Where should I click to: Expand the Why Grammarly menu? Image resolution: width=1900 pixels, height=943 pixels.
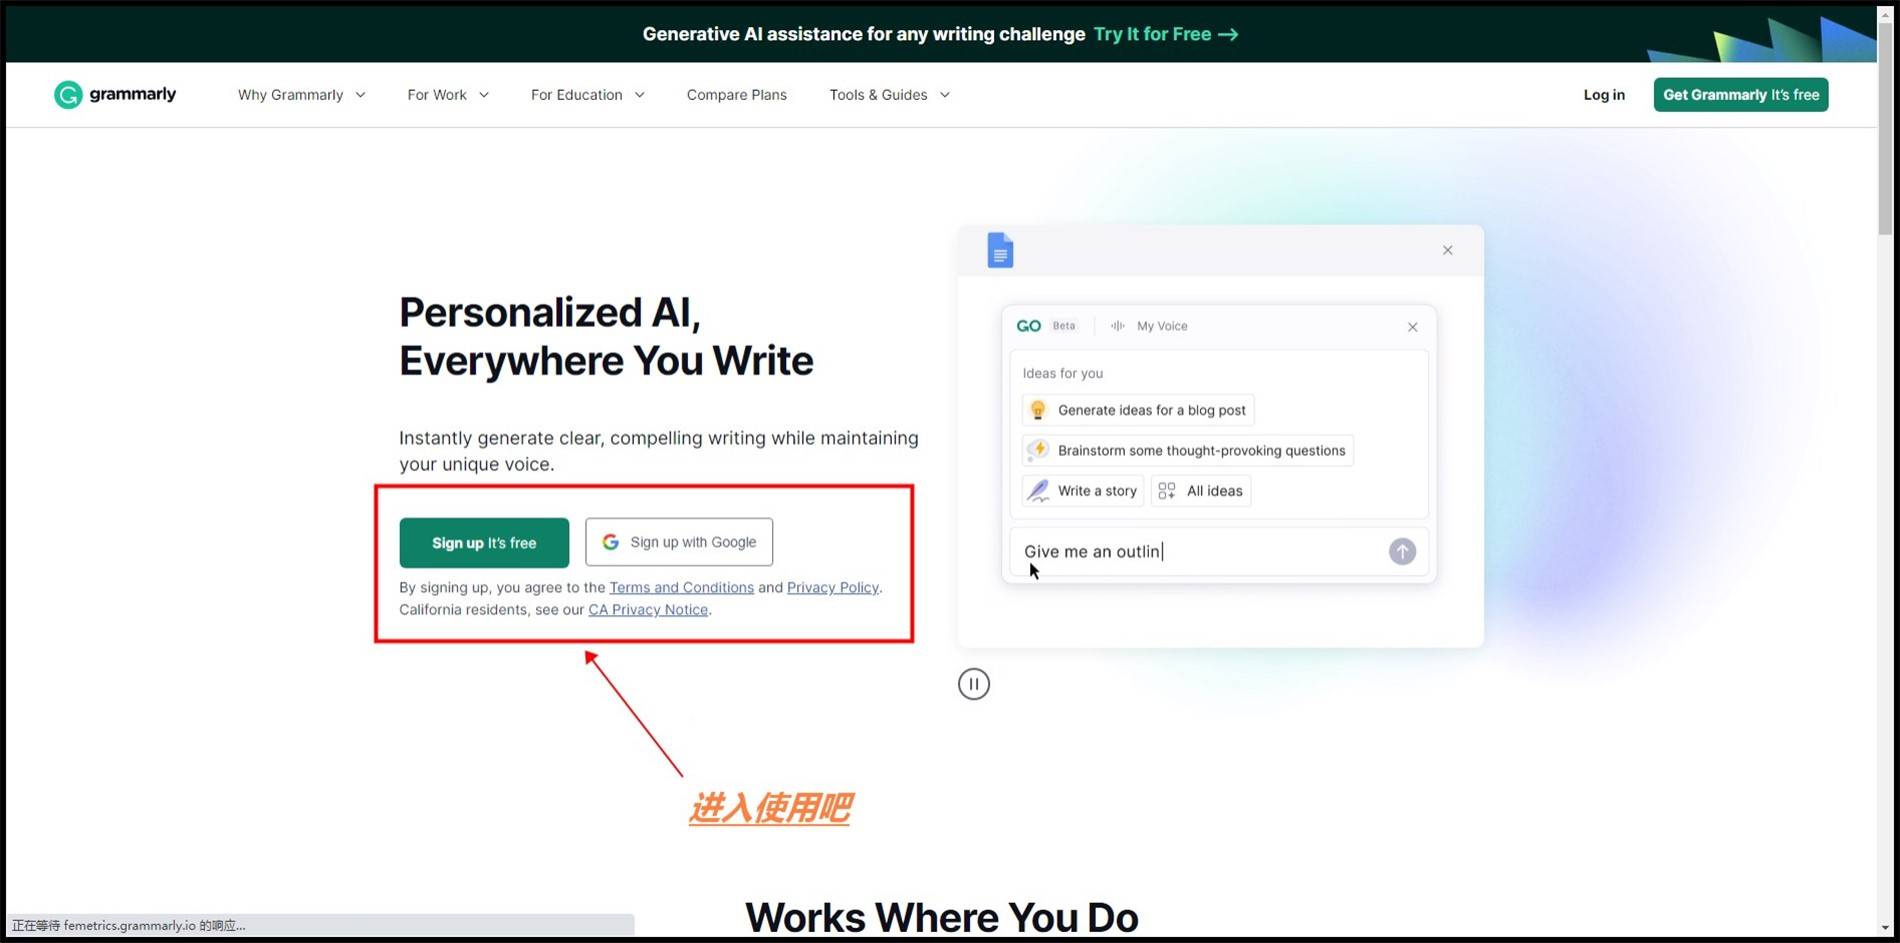301,95
